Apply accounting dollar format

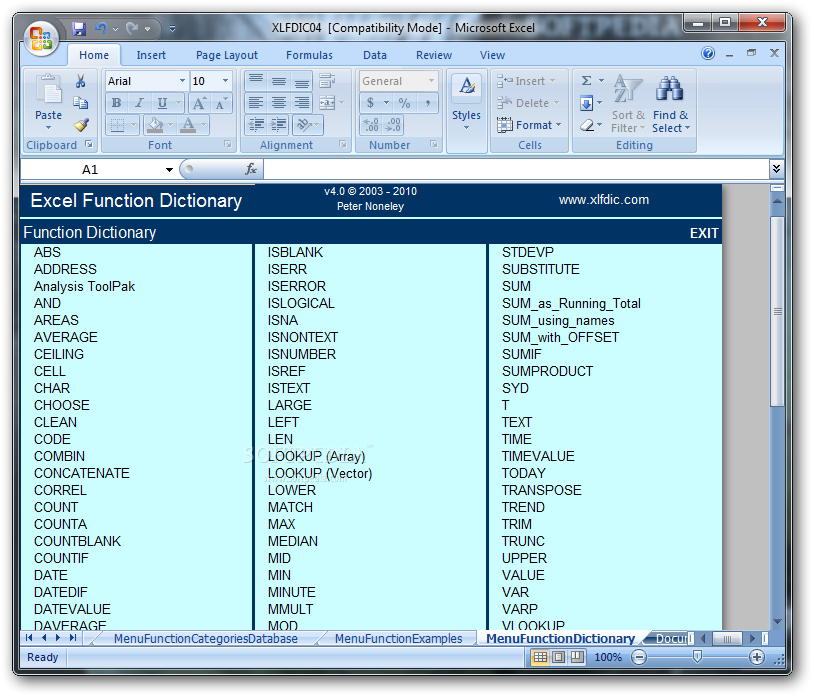pyautogui.click(x=370, y=103)
